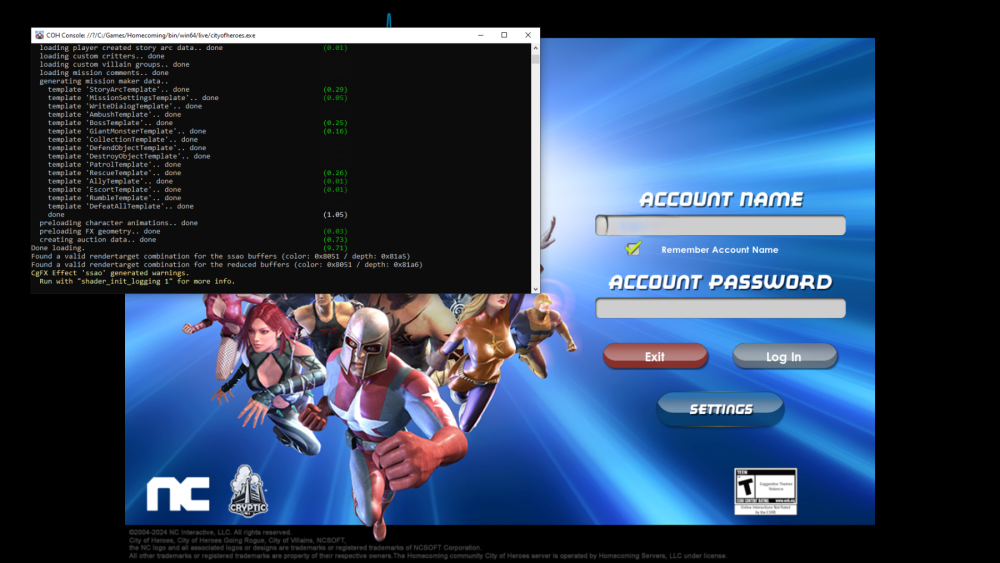Open the Settings menu button
The height and width of the screenshot is (563, 1000).
(720, 409)
